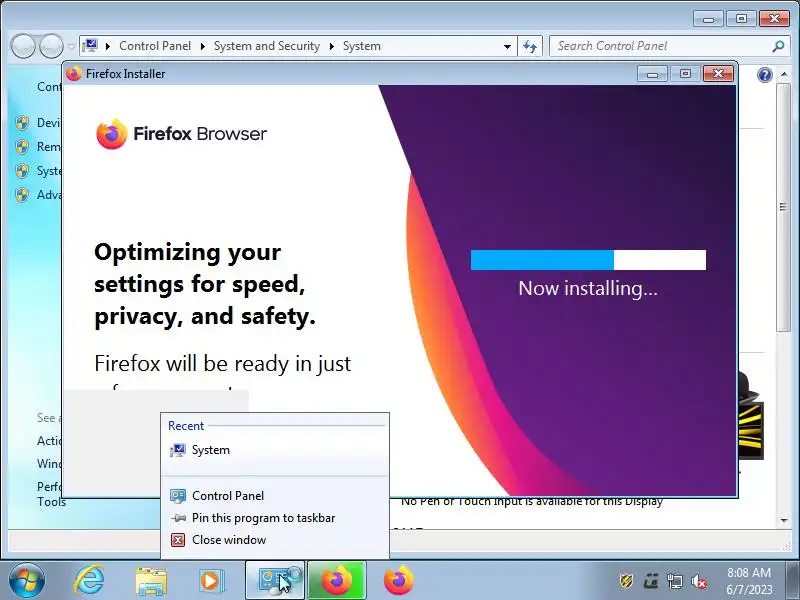Click the scroll up arrow in Control Panel

coord(784,74)
